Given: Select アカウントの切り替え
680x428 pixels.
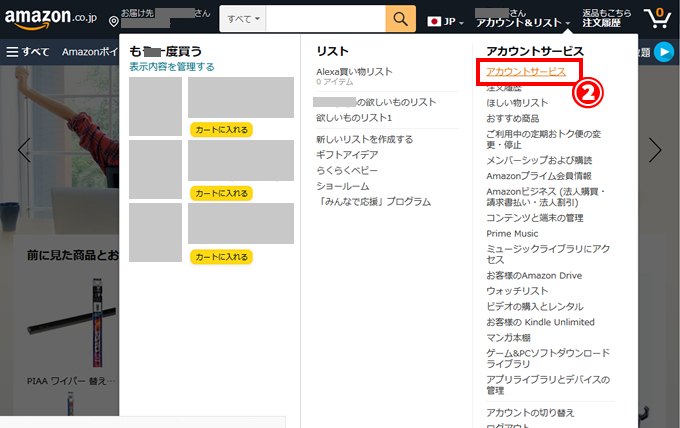Looking at the screenshot, I should point(530,413).
